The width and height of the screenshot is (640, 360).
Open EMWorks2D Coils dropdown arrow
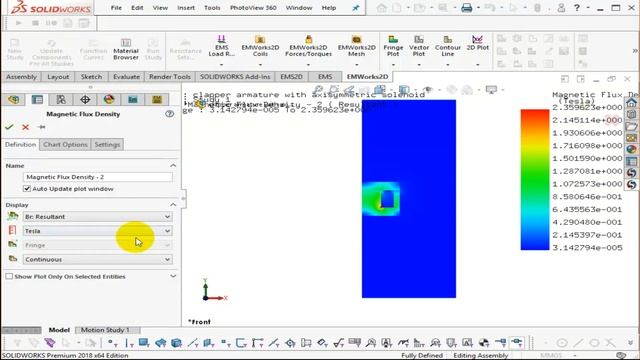260,65
